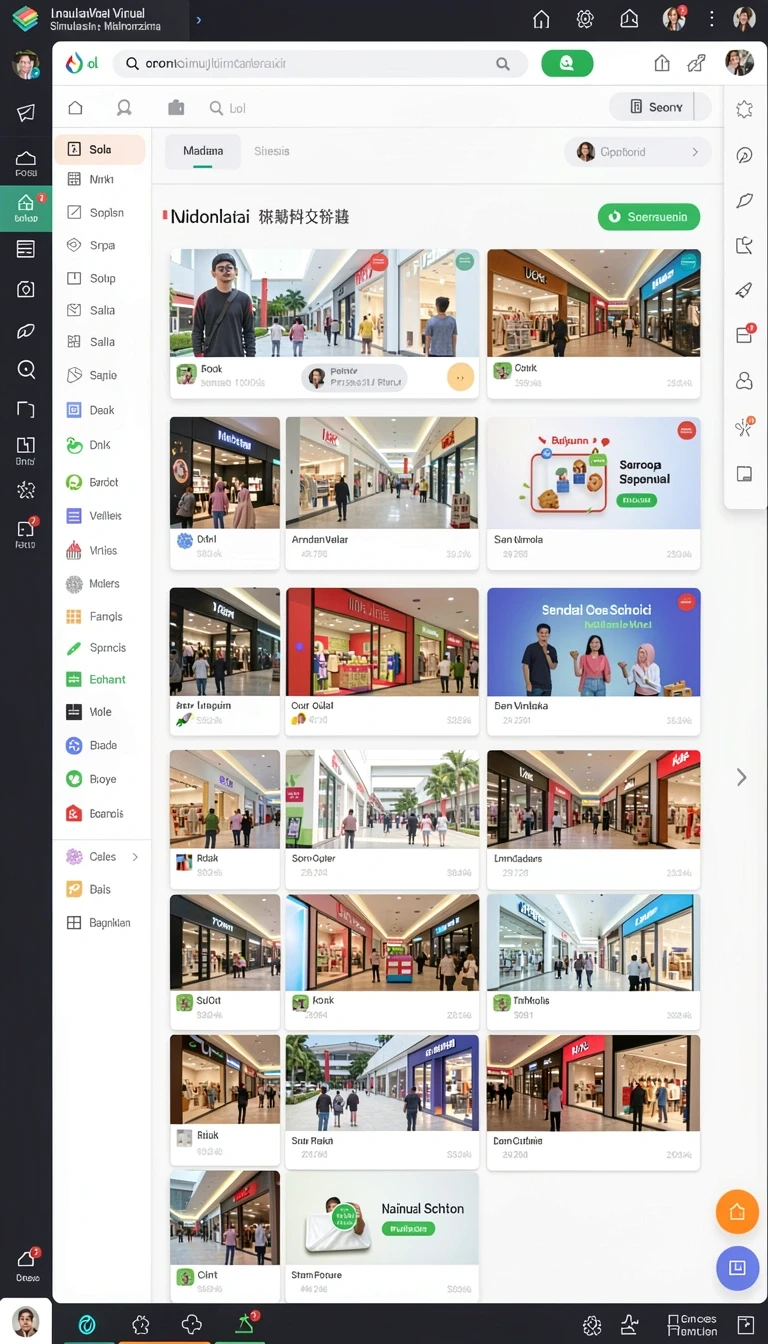Select the Bagnklan sidebar item

[100, 923]
